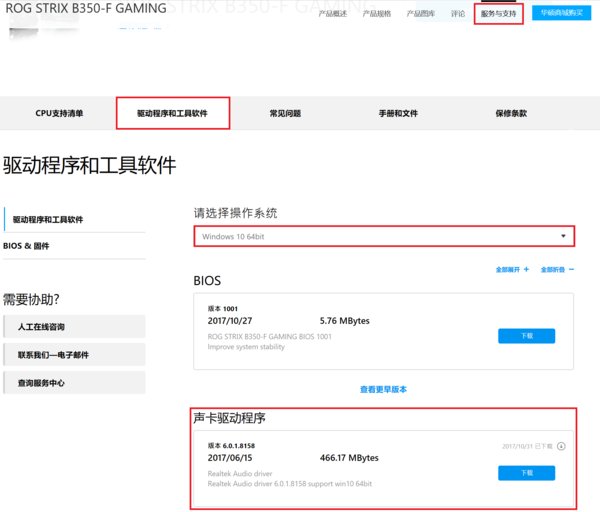Click the 5.76 MBytes file size

344,321
